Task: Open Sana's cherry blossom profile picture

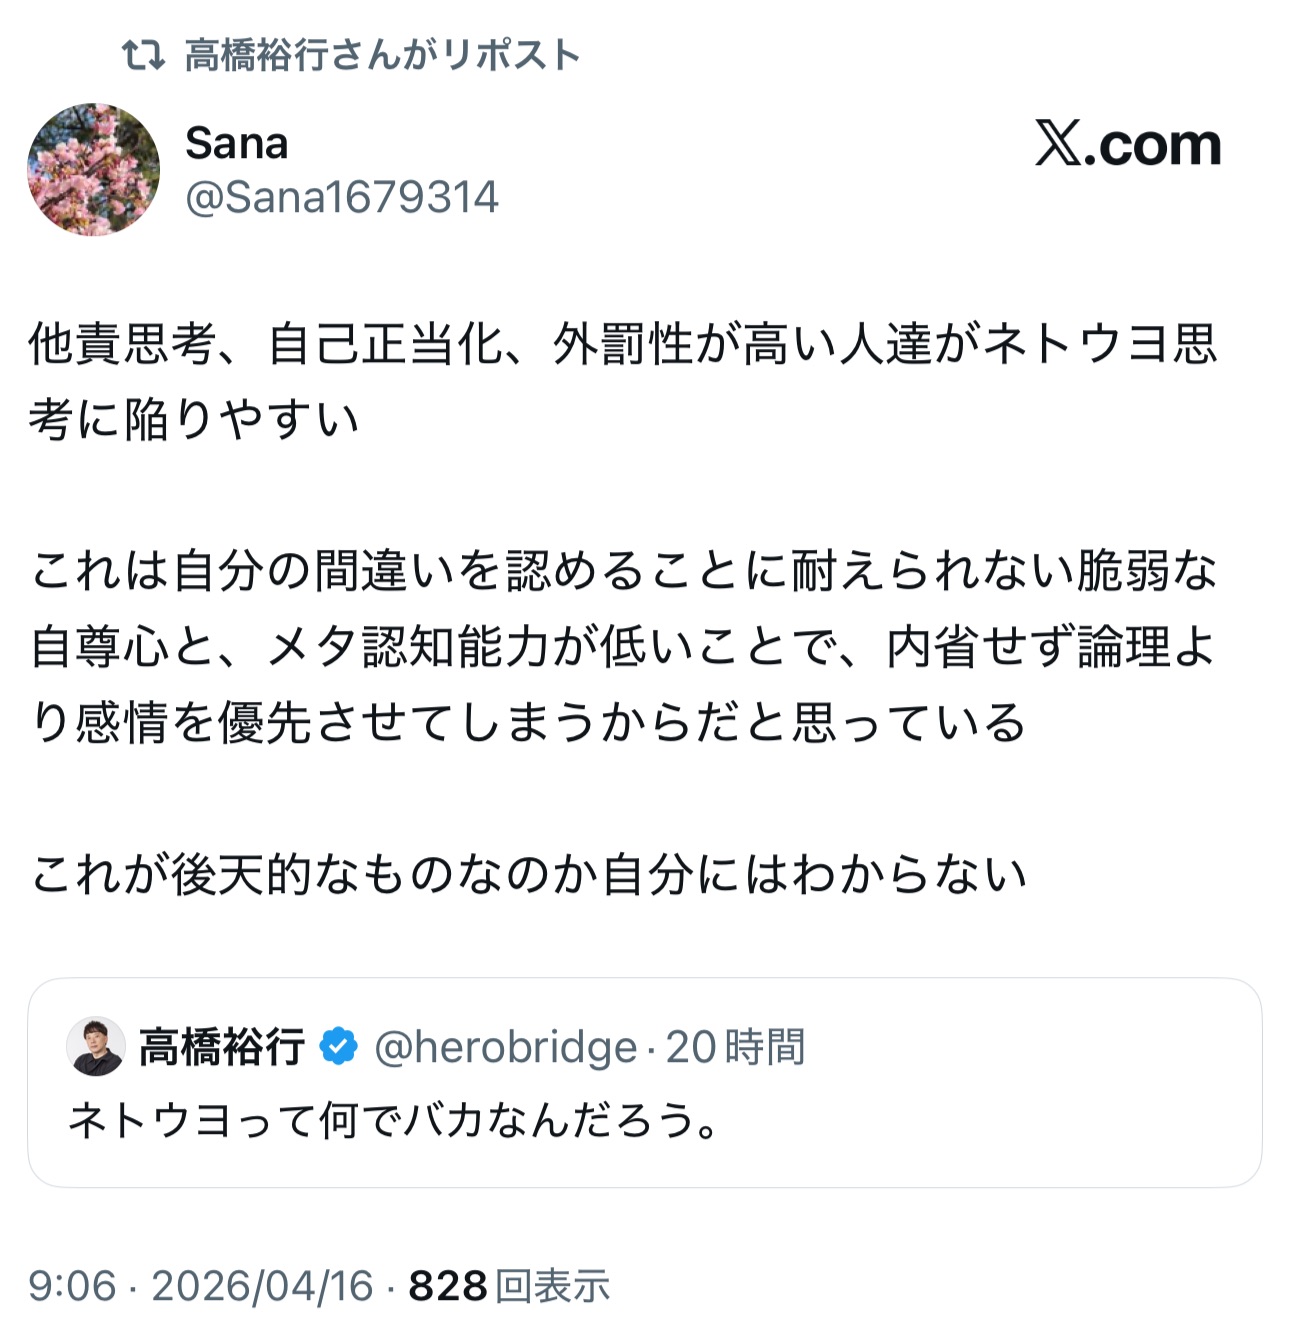Action: tap(93, 169)
